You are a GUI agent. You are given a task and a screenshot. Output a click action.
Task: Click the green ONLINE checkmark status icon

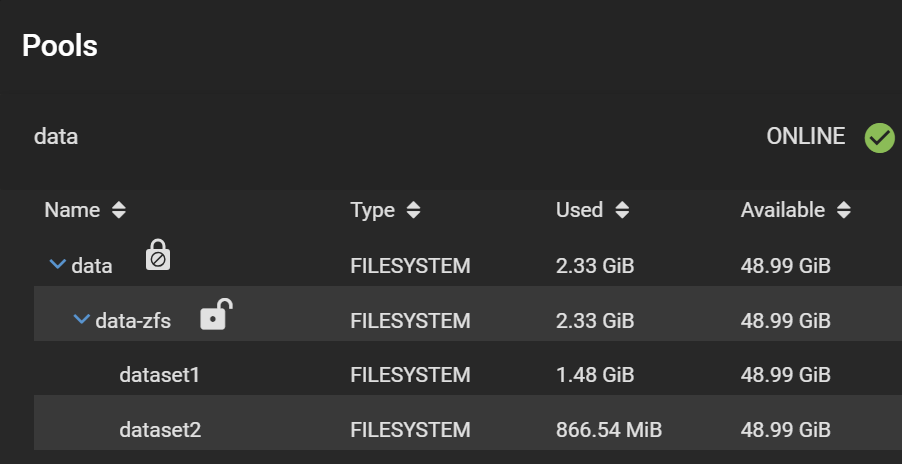[879, 137]
